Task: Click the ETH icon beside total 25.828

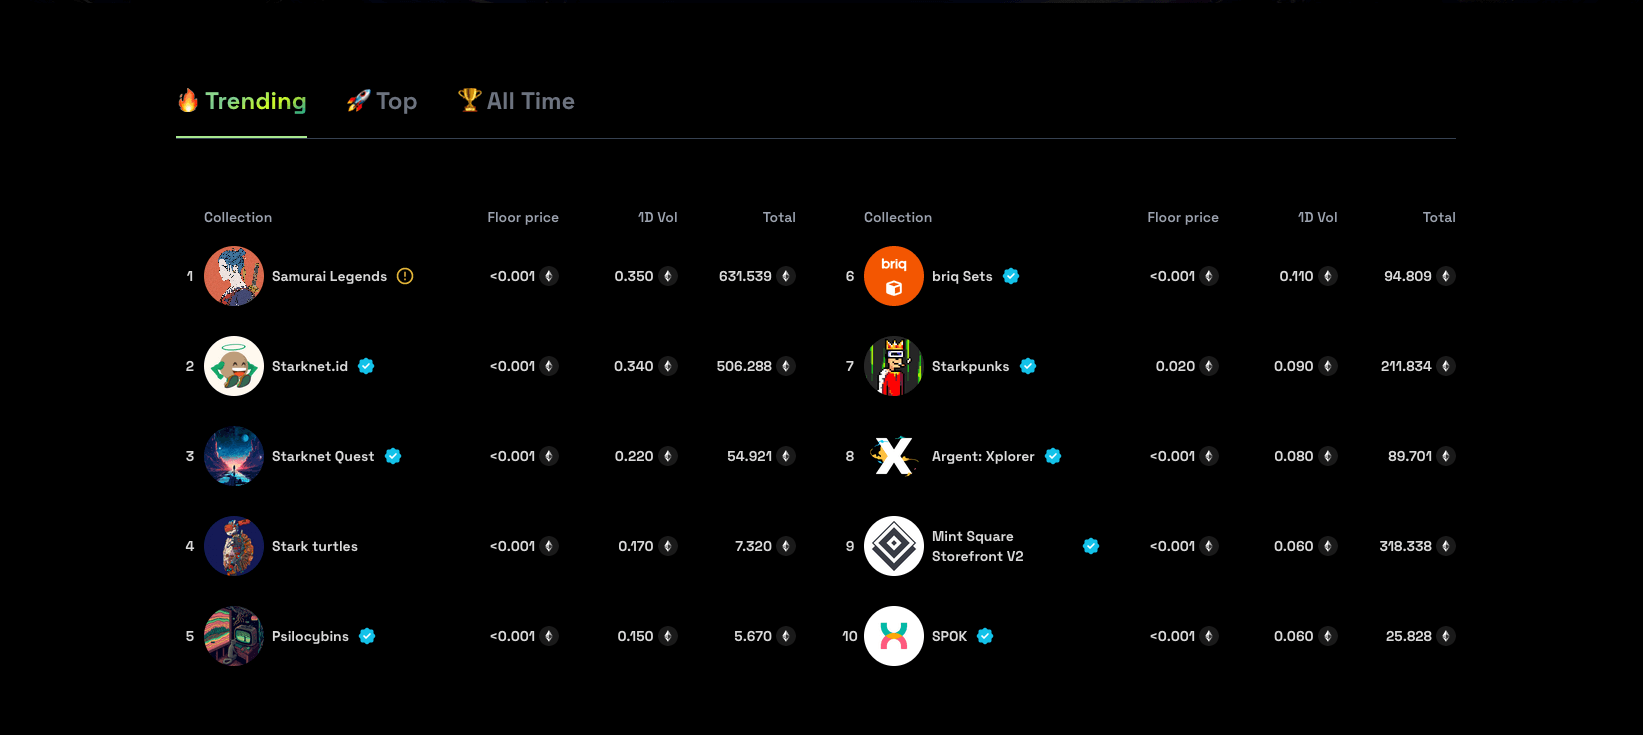Action: pos(1446,636)
